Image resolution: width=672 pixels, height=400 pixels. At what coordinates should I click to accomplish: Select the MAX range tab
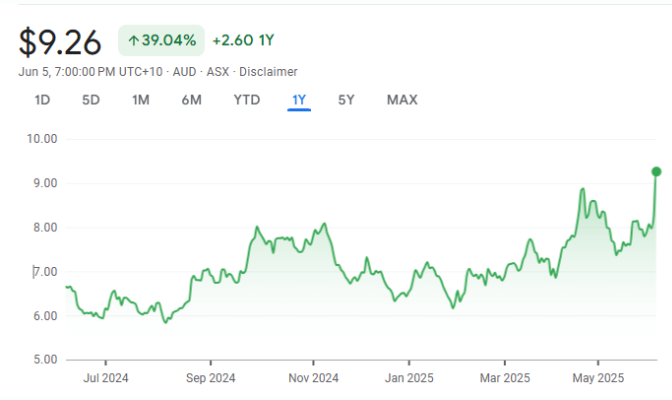point(402,100)
